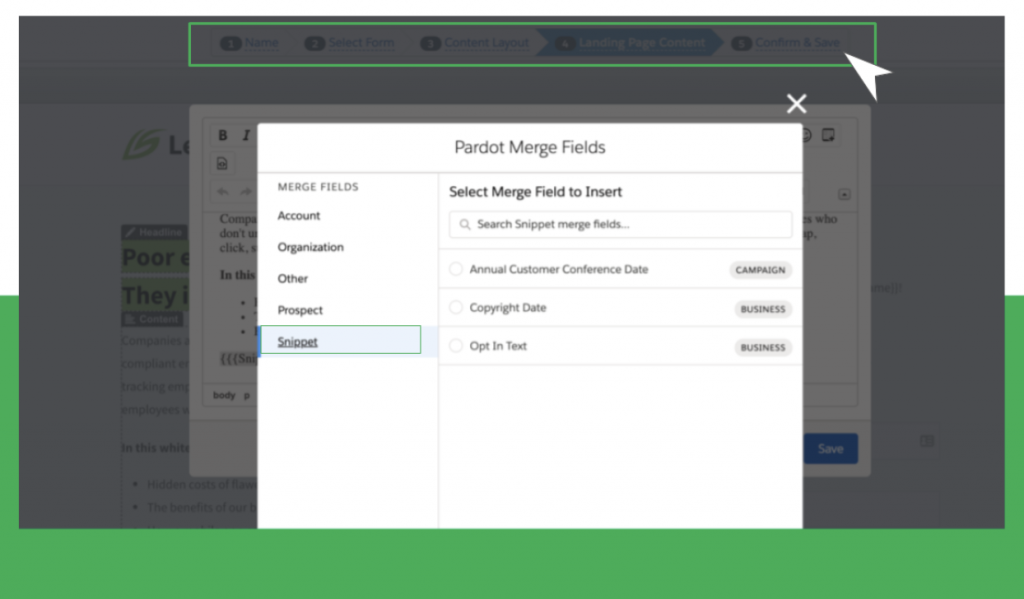Screen dimensions: 1024x599
Task: Click the merge field insert icon
Action: [x=828, y=135]
